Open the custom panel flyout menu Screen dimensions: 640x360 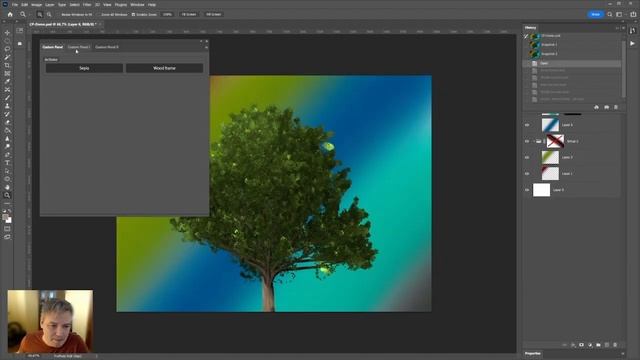[x=207, y=47]
